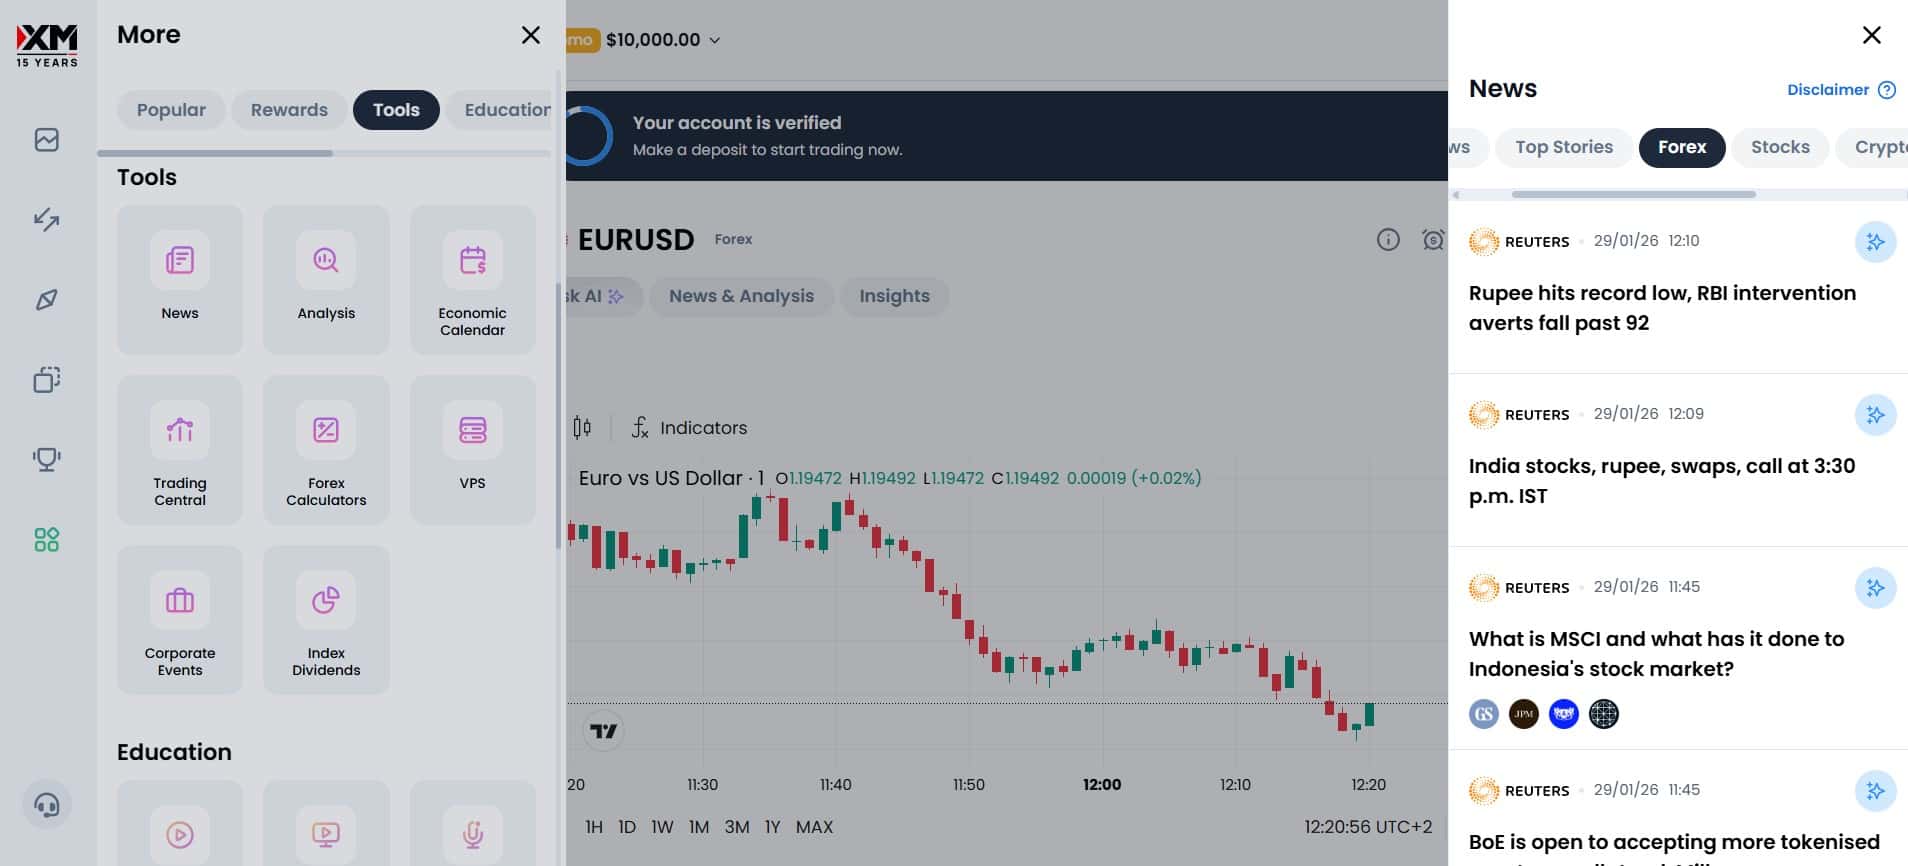Select the 1D chart timeframe

(x=627, y=827)
